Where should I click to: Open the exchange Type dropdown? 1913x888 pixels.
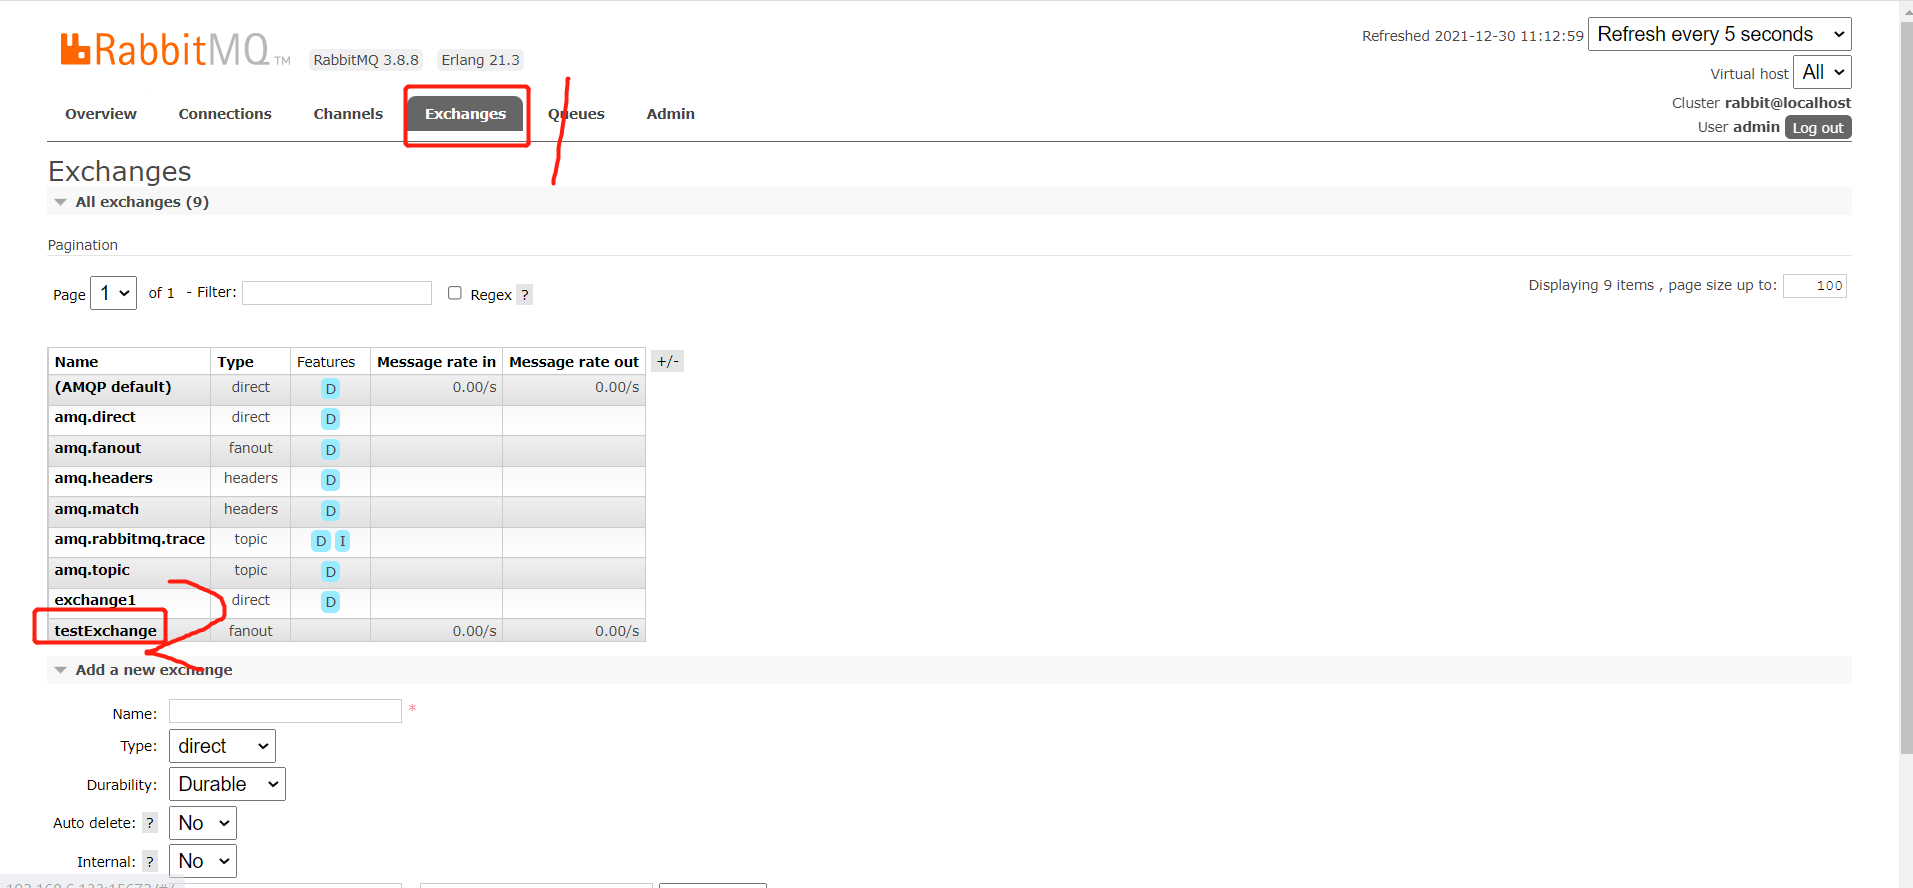[222, 746]
